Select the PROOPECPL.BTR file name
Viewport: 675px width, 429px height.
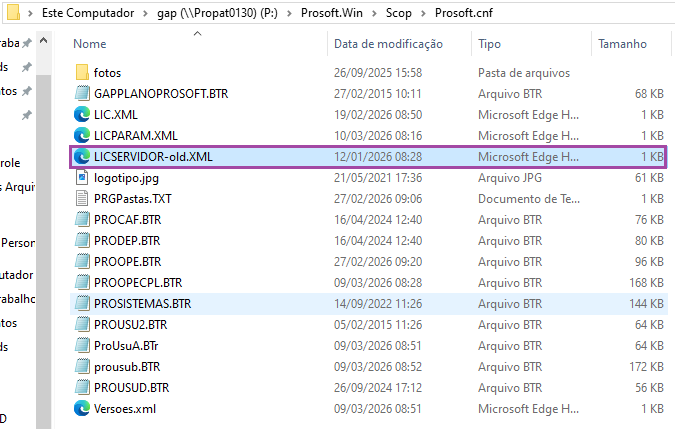[138, 283]
